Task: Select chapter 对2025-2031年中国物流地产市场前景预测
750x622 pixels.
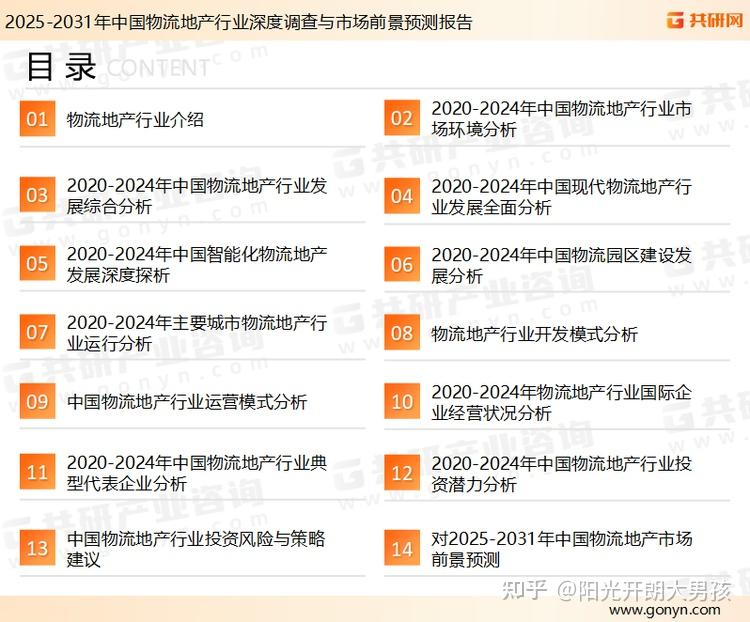Action: (562, 549)
